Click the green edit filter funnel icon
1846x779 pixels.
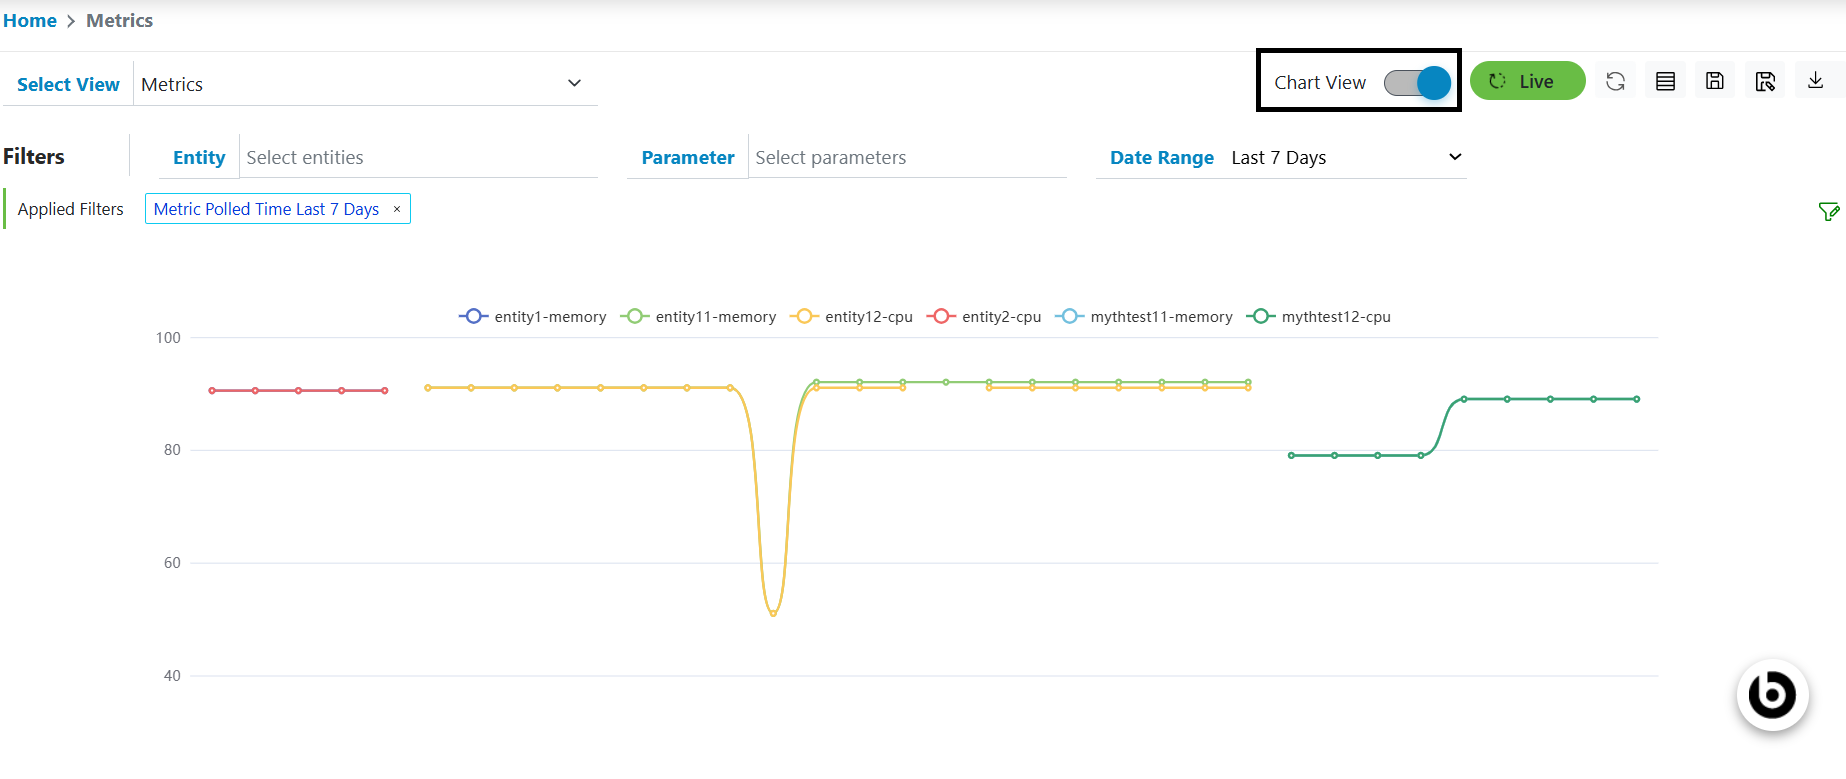click(1828, 211)
